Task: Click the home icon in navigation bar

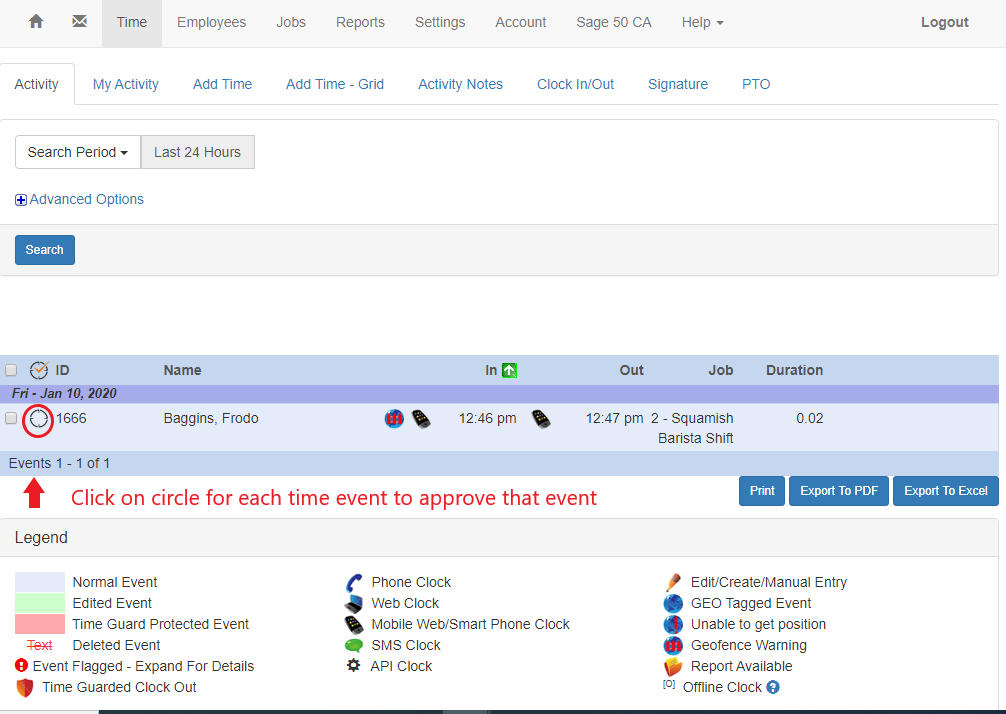Action: click(x=36, y=22)
